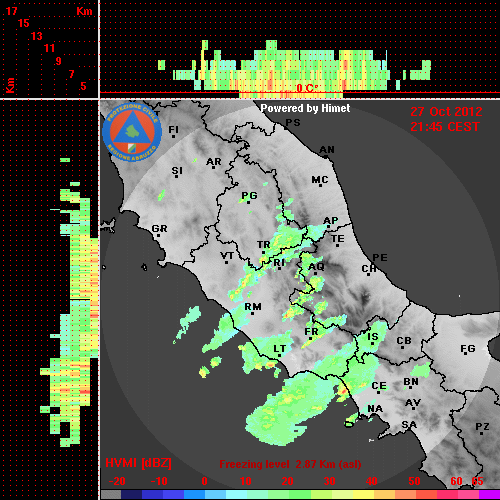Click the 0 C freezing line marker
This screenshot has height=500, width=500.
[307, 88]
